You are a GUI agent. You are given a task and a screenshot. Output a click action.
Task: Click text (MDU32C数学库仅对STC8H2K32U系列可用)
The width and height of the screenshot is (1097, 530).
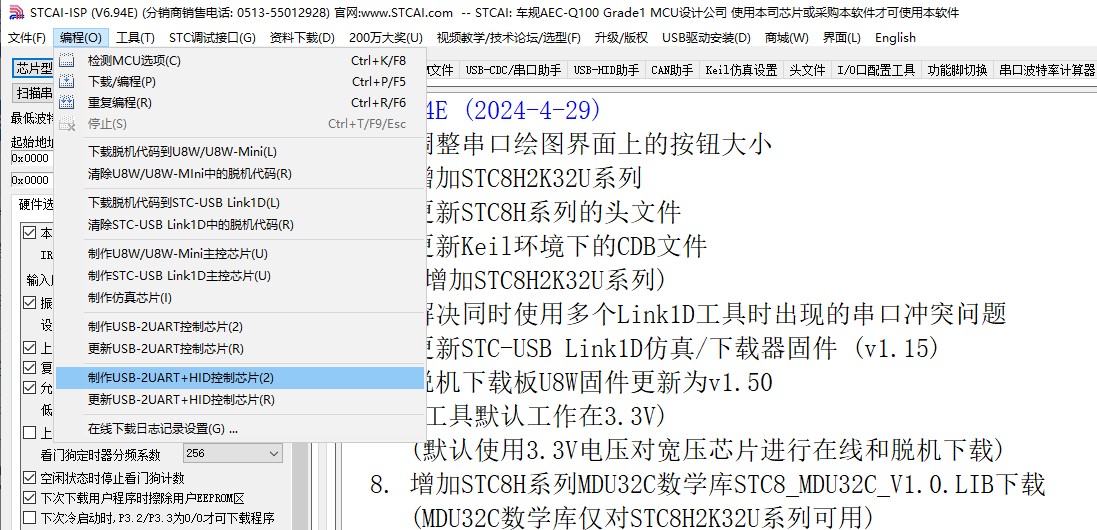(x=643, y=518)
